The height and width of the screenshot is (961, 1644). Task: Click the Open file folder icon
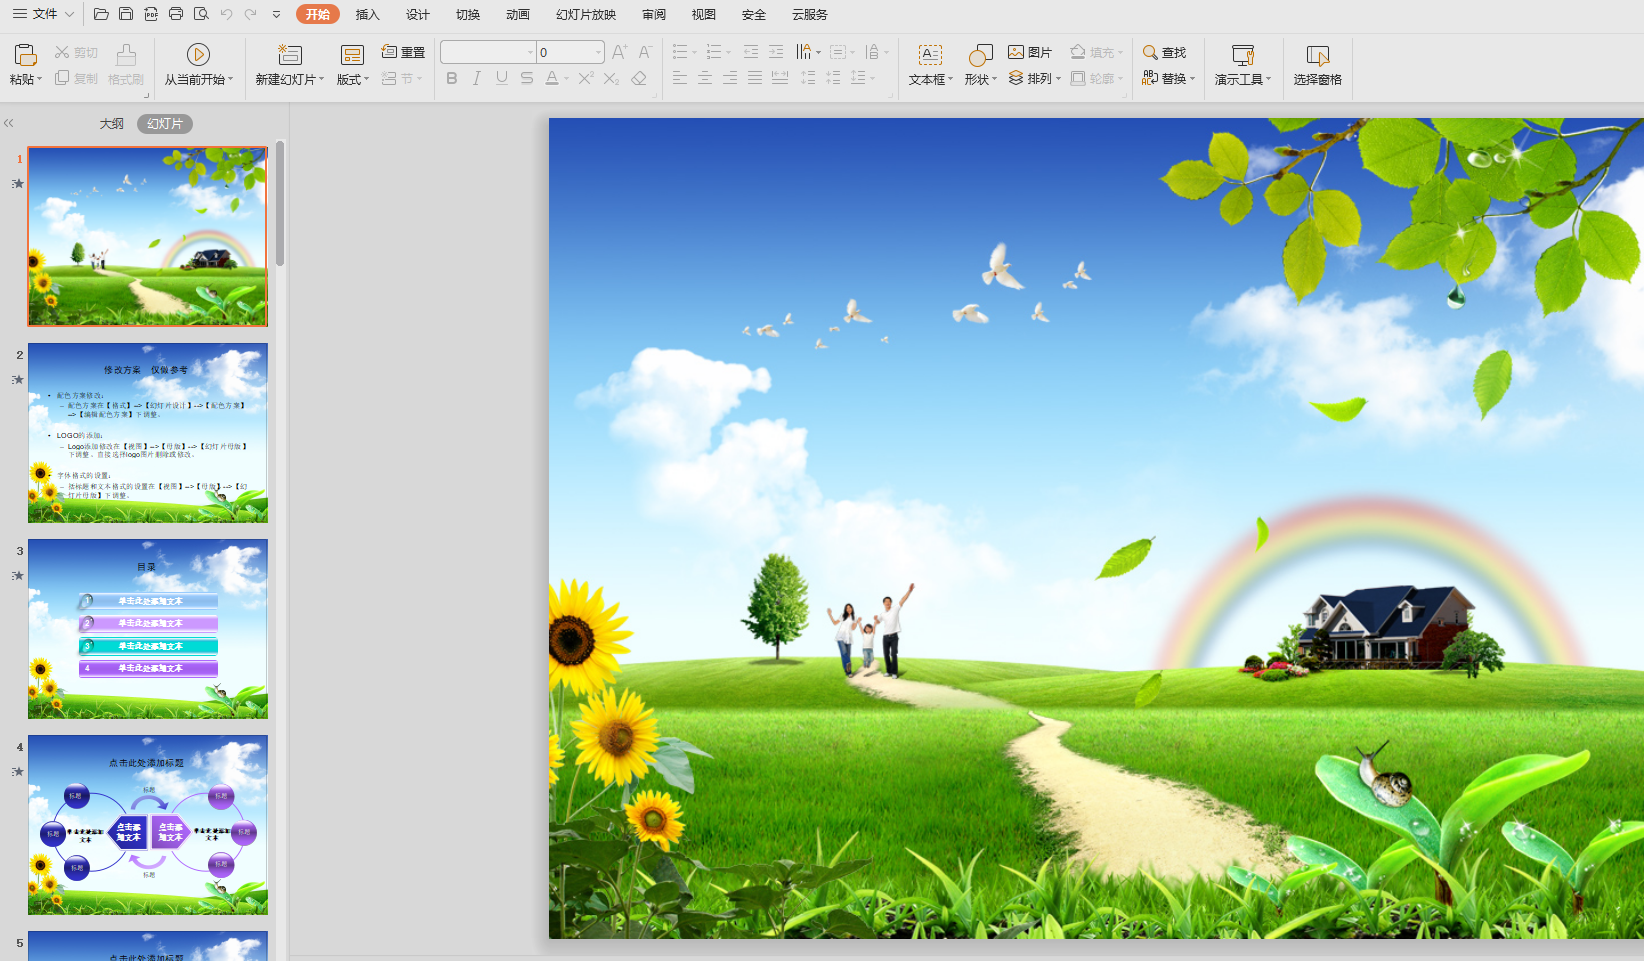101,14
